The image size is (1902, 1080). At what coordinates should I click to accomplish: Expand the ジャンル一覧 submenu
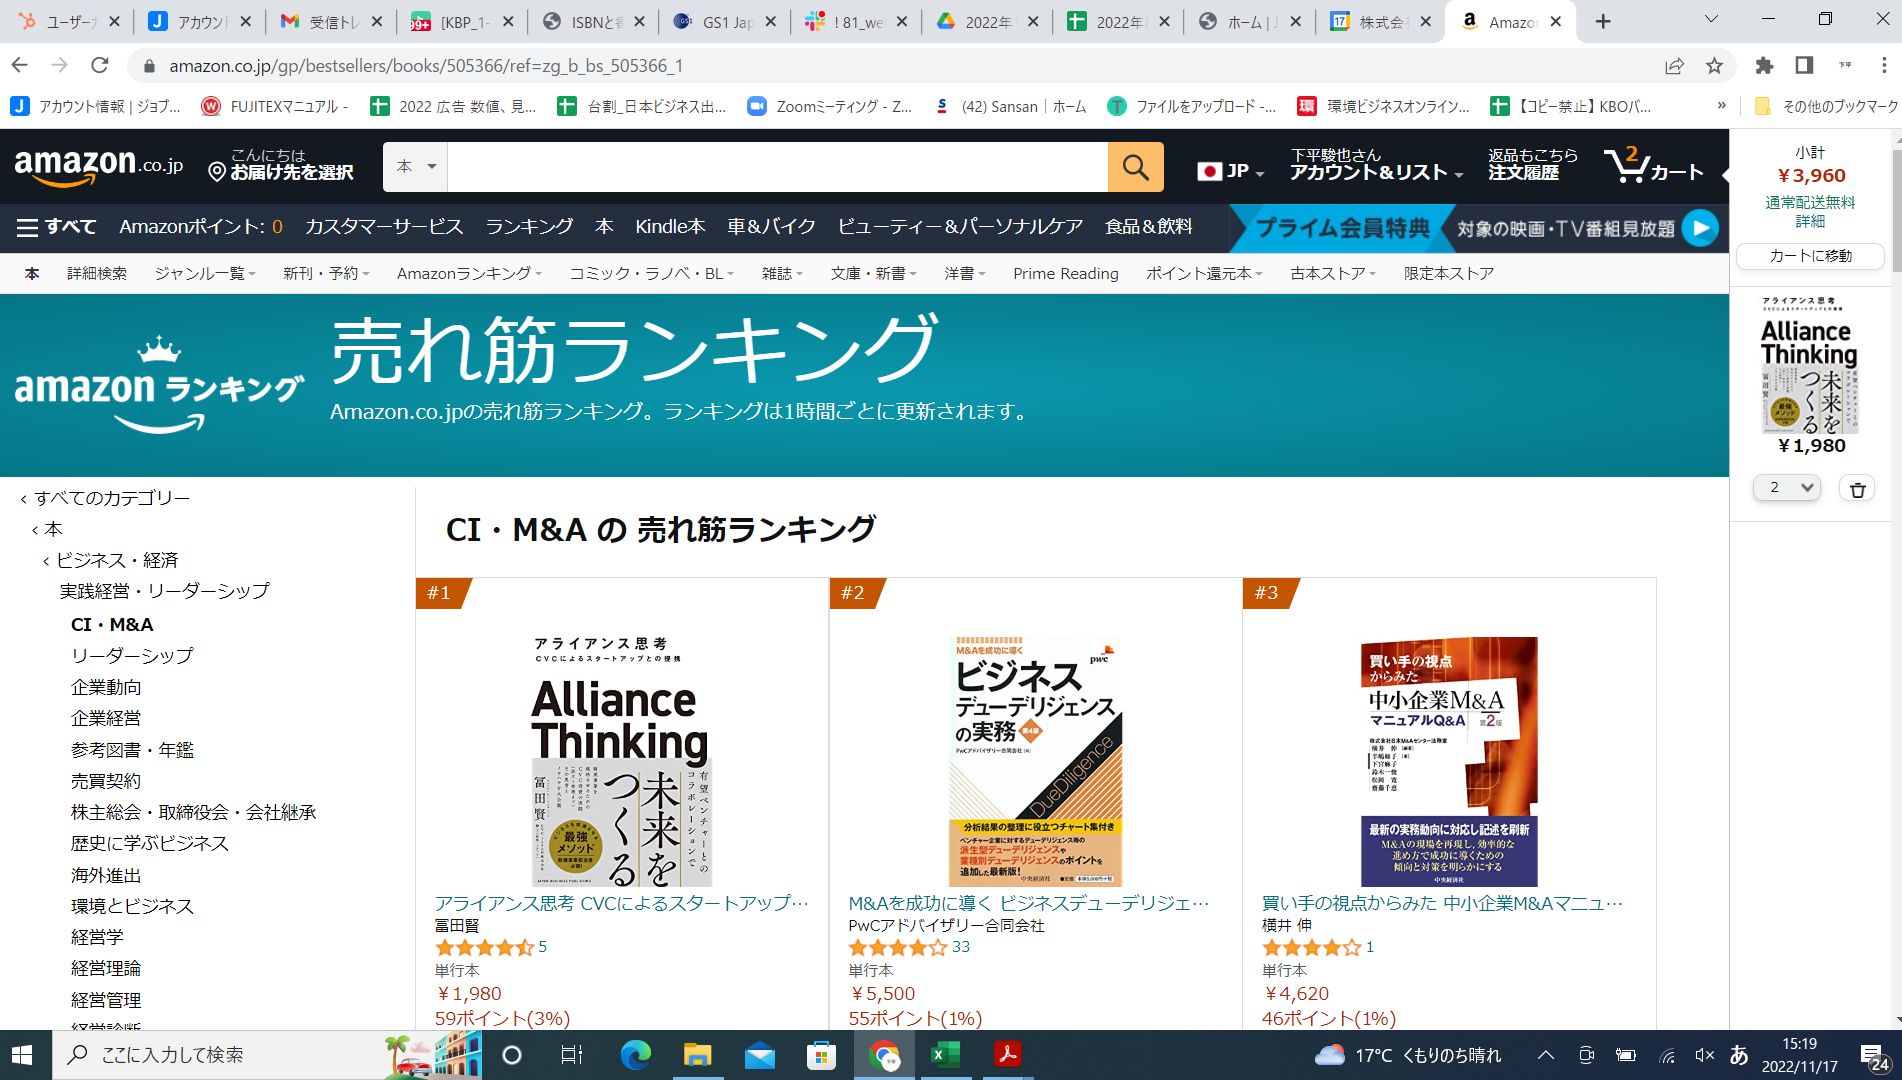click(205, 273)
